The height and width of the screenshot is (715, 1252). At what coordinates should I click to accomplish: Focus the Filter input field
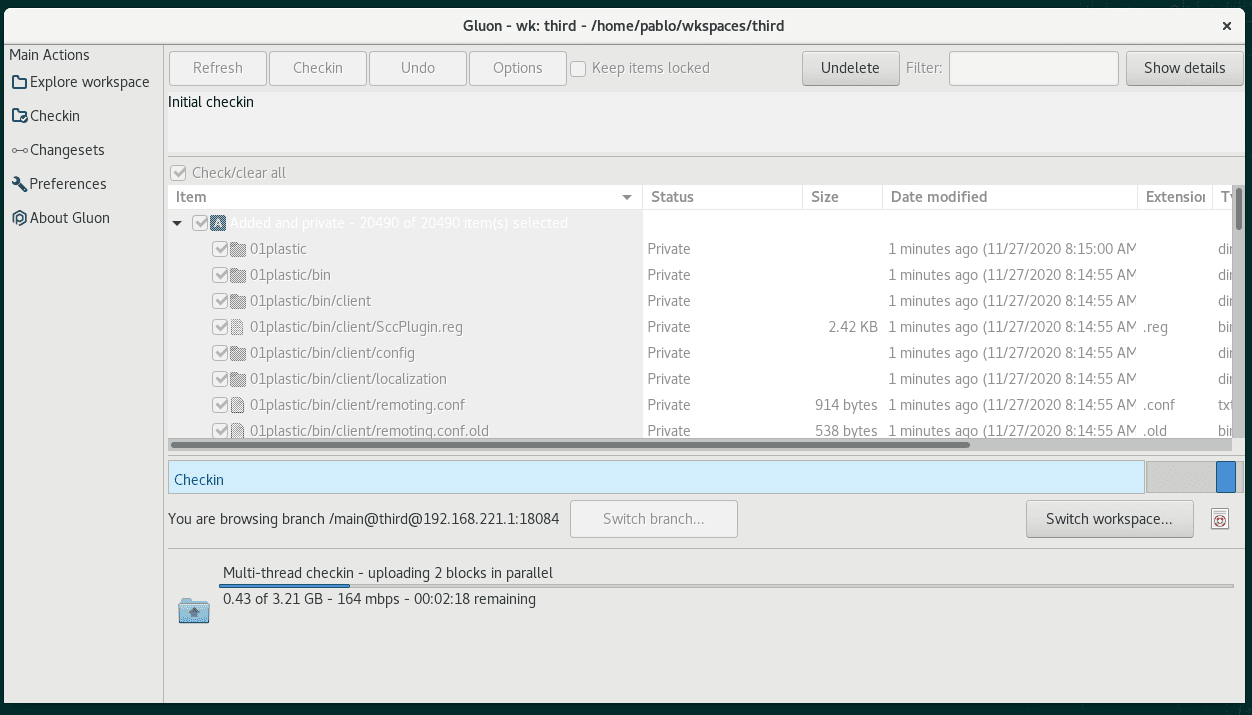click(1034, 68)
